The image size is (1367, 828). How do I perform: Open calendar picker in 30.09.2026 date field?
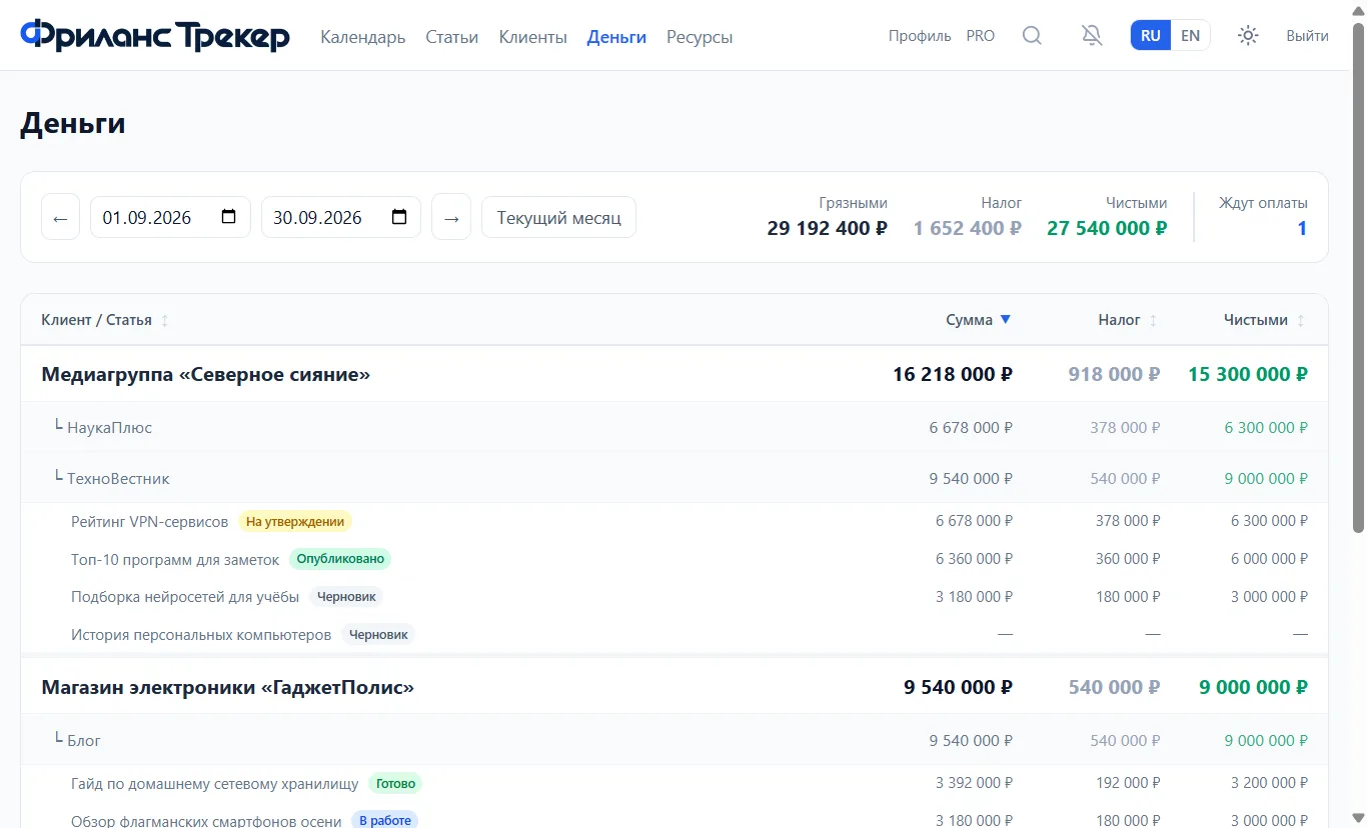399,217
